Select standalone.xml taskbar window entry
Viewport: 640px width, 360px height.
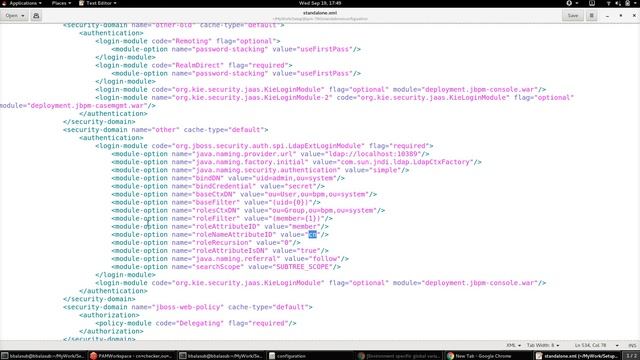tap(577, 356)
